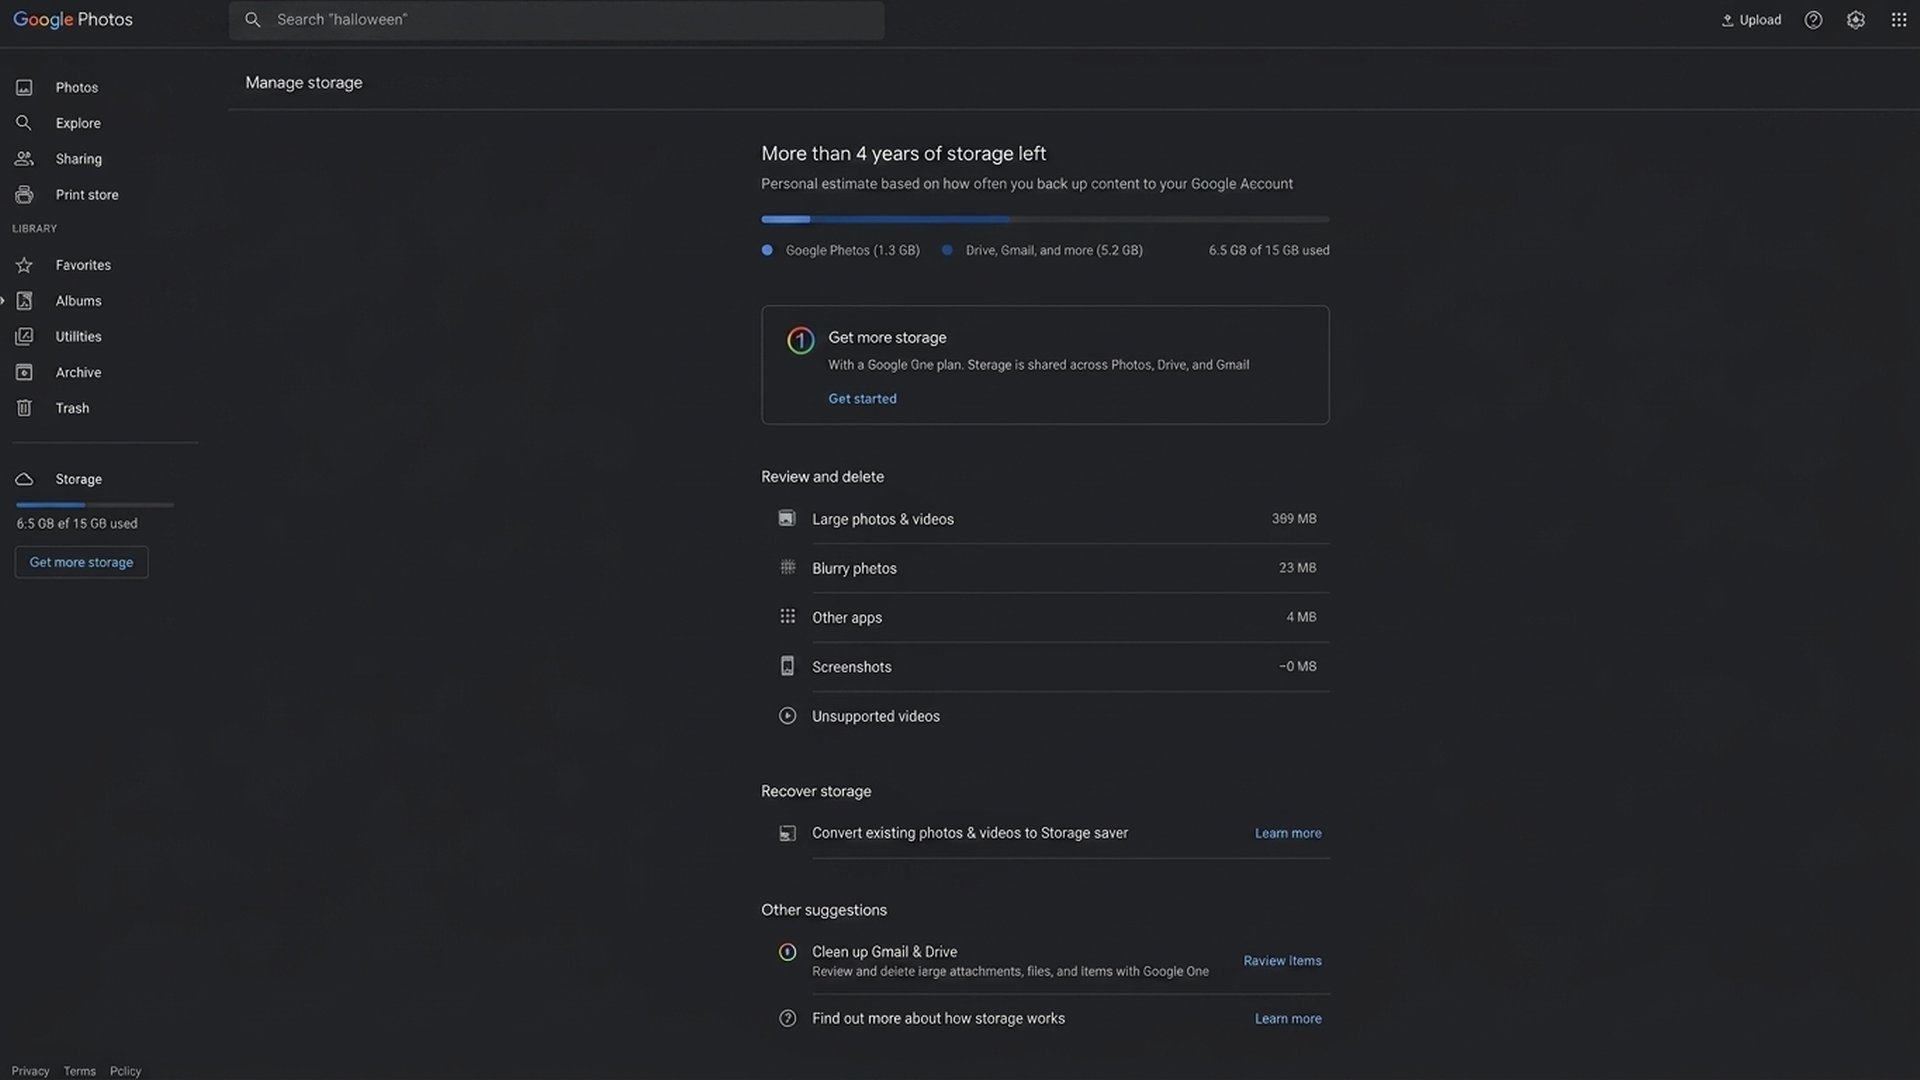1920x1080 pixels.
Task: Open the Help question mark icon
Action: (x=1813, y=20)
